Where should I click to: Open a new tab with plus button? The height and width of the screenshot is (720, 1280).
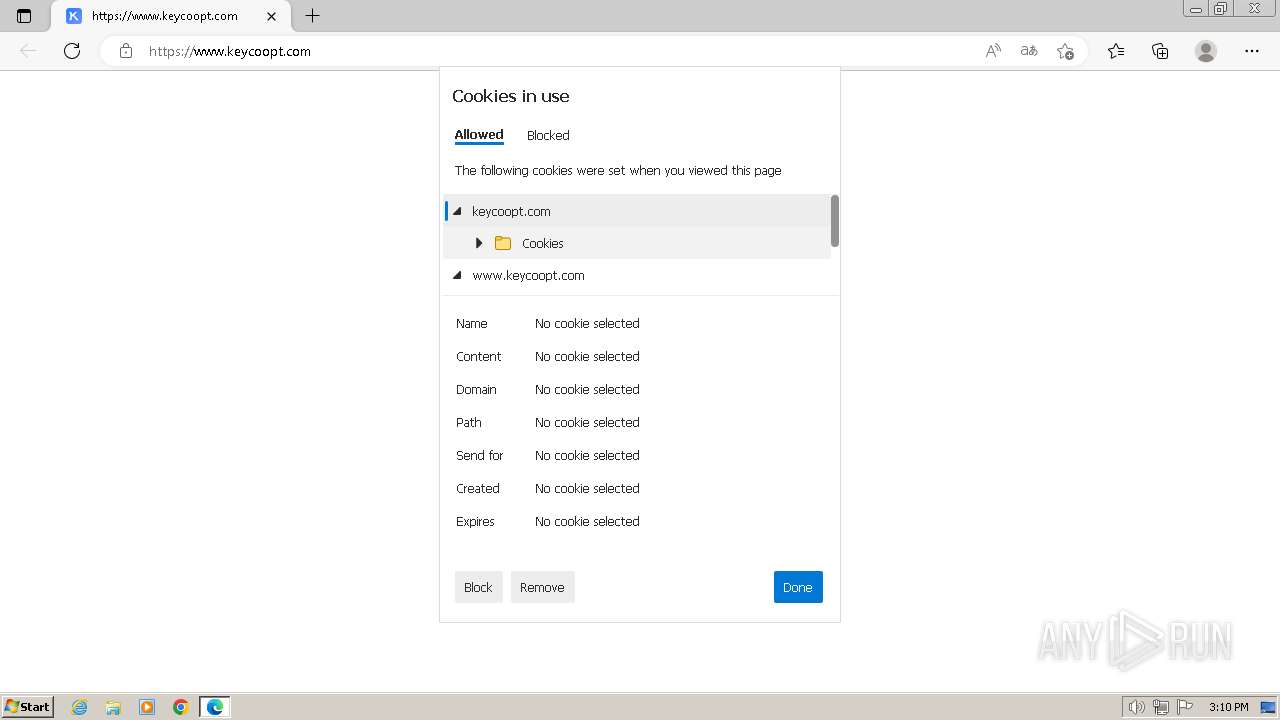click(312, 16)
